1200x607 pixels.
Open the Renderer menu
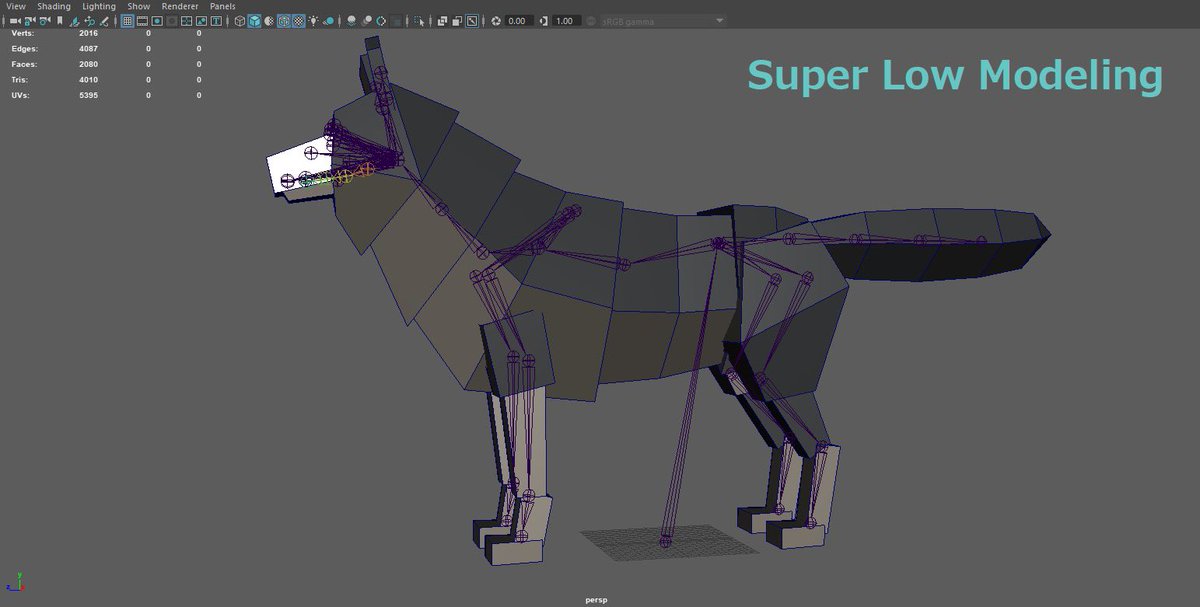pos(180,6)
